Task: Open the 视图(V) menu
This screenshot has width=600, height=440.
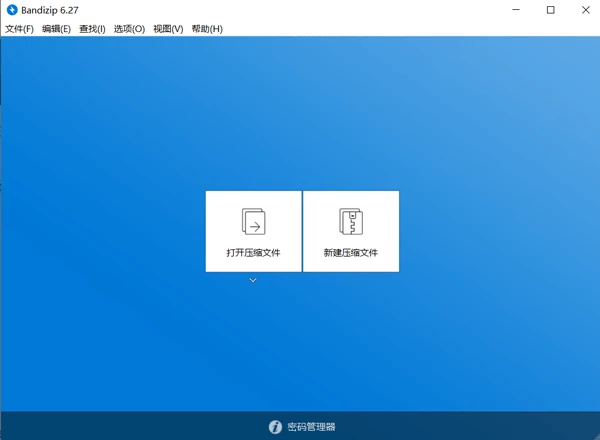Action: (168, 29)
